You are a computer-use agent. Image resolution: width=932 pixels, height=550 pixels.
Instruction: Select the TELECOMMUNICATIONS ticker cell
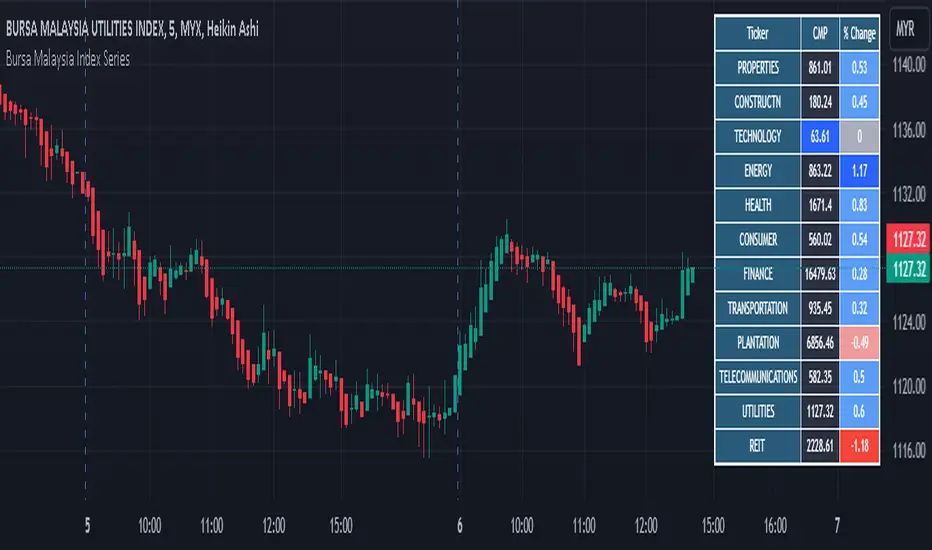(757, 377)
